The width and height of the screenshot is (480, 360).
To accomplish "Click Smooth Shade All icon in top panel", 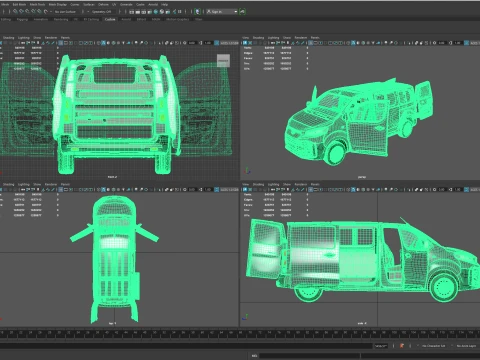I will 103,189.
